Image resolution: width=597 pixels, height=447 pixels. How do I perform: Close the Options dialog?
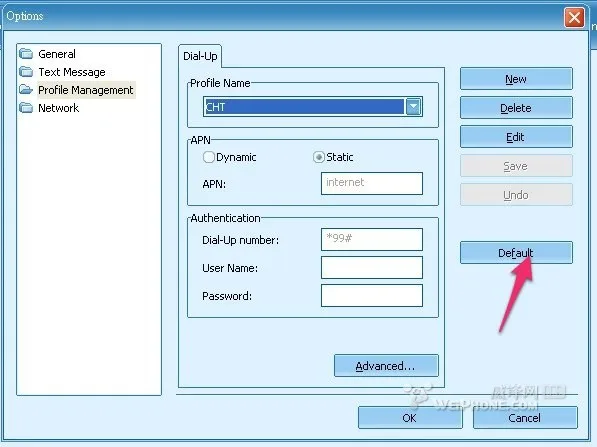point(574,18)
